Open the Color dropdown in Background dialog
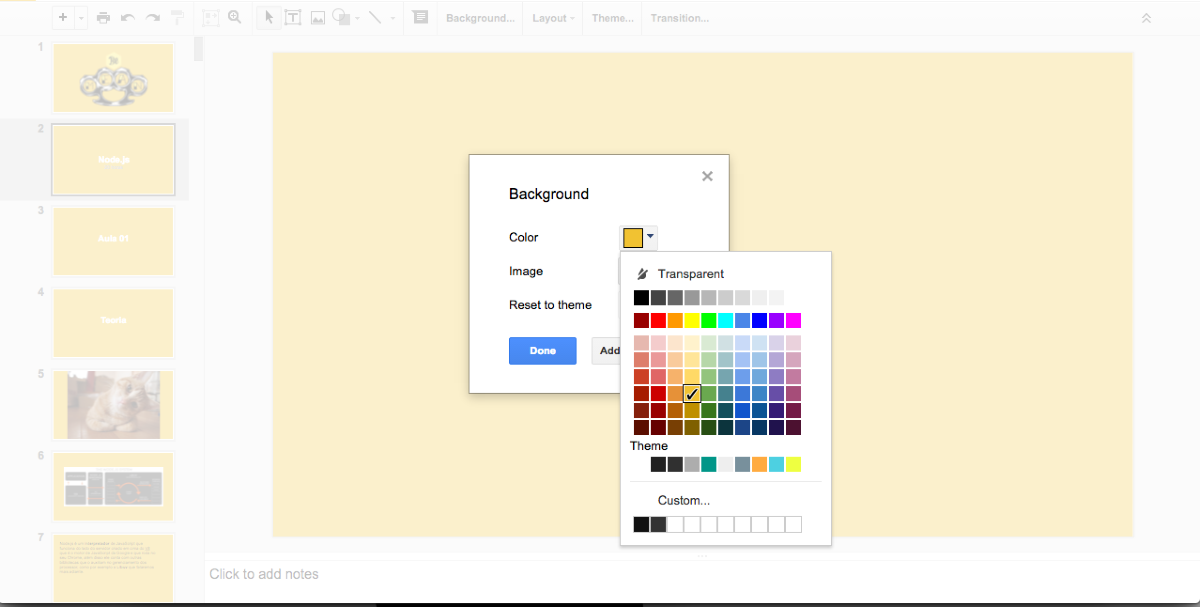This screenshot has width=1200, height=607. tap(639, 237)
